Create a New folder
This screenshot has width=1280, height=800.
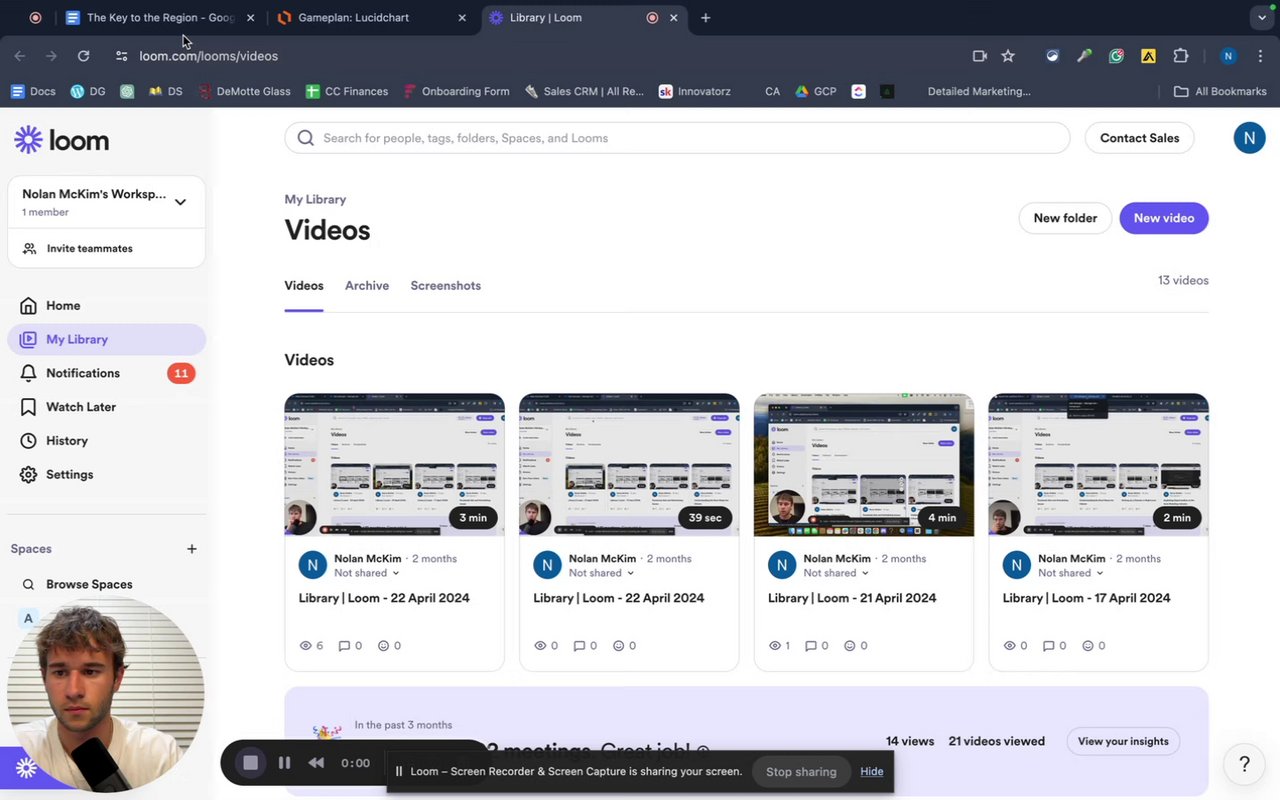pos(1065,218)
